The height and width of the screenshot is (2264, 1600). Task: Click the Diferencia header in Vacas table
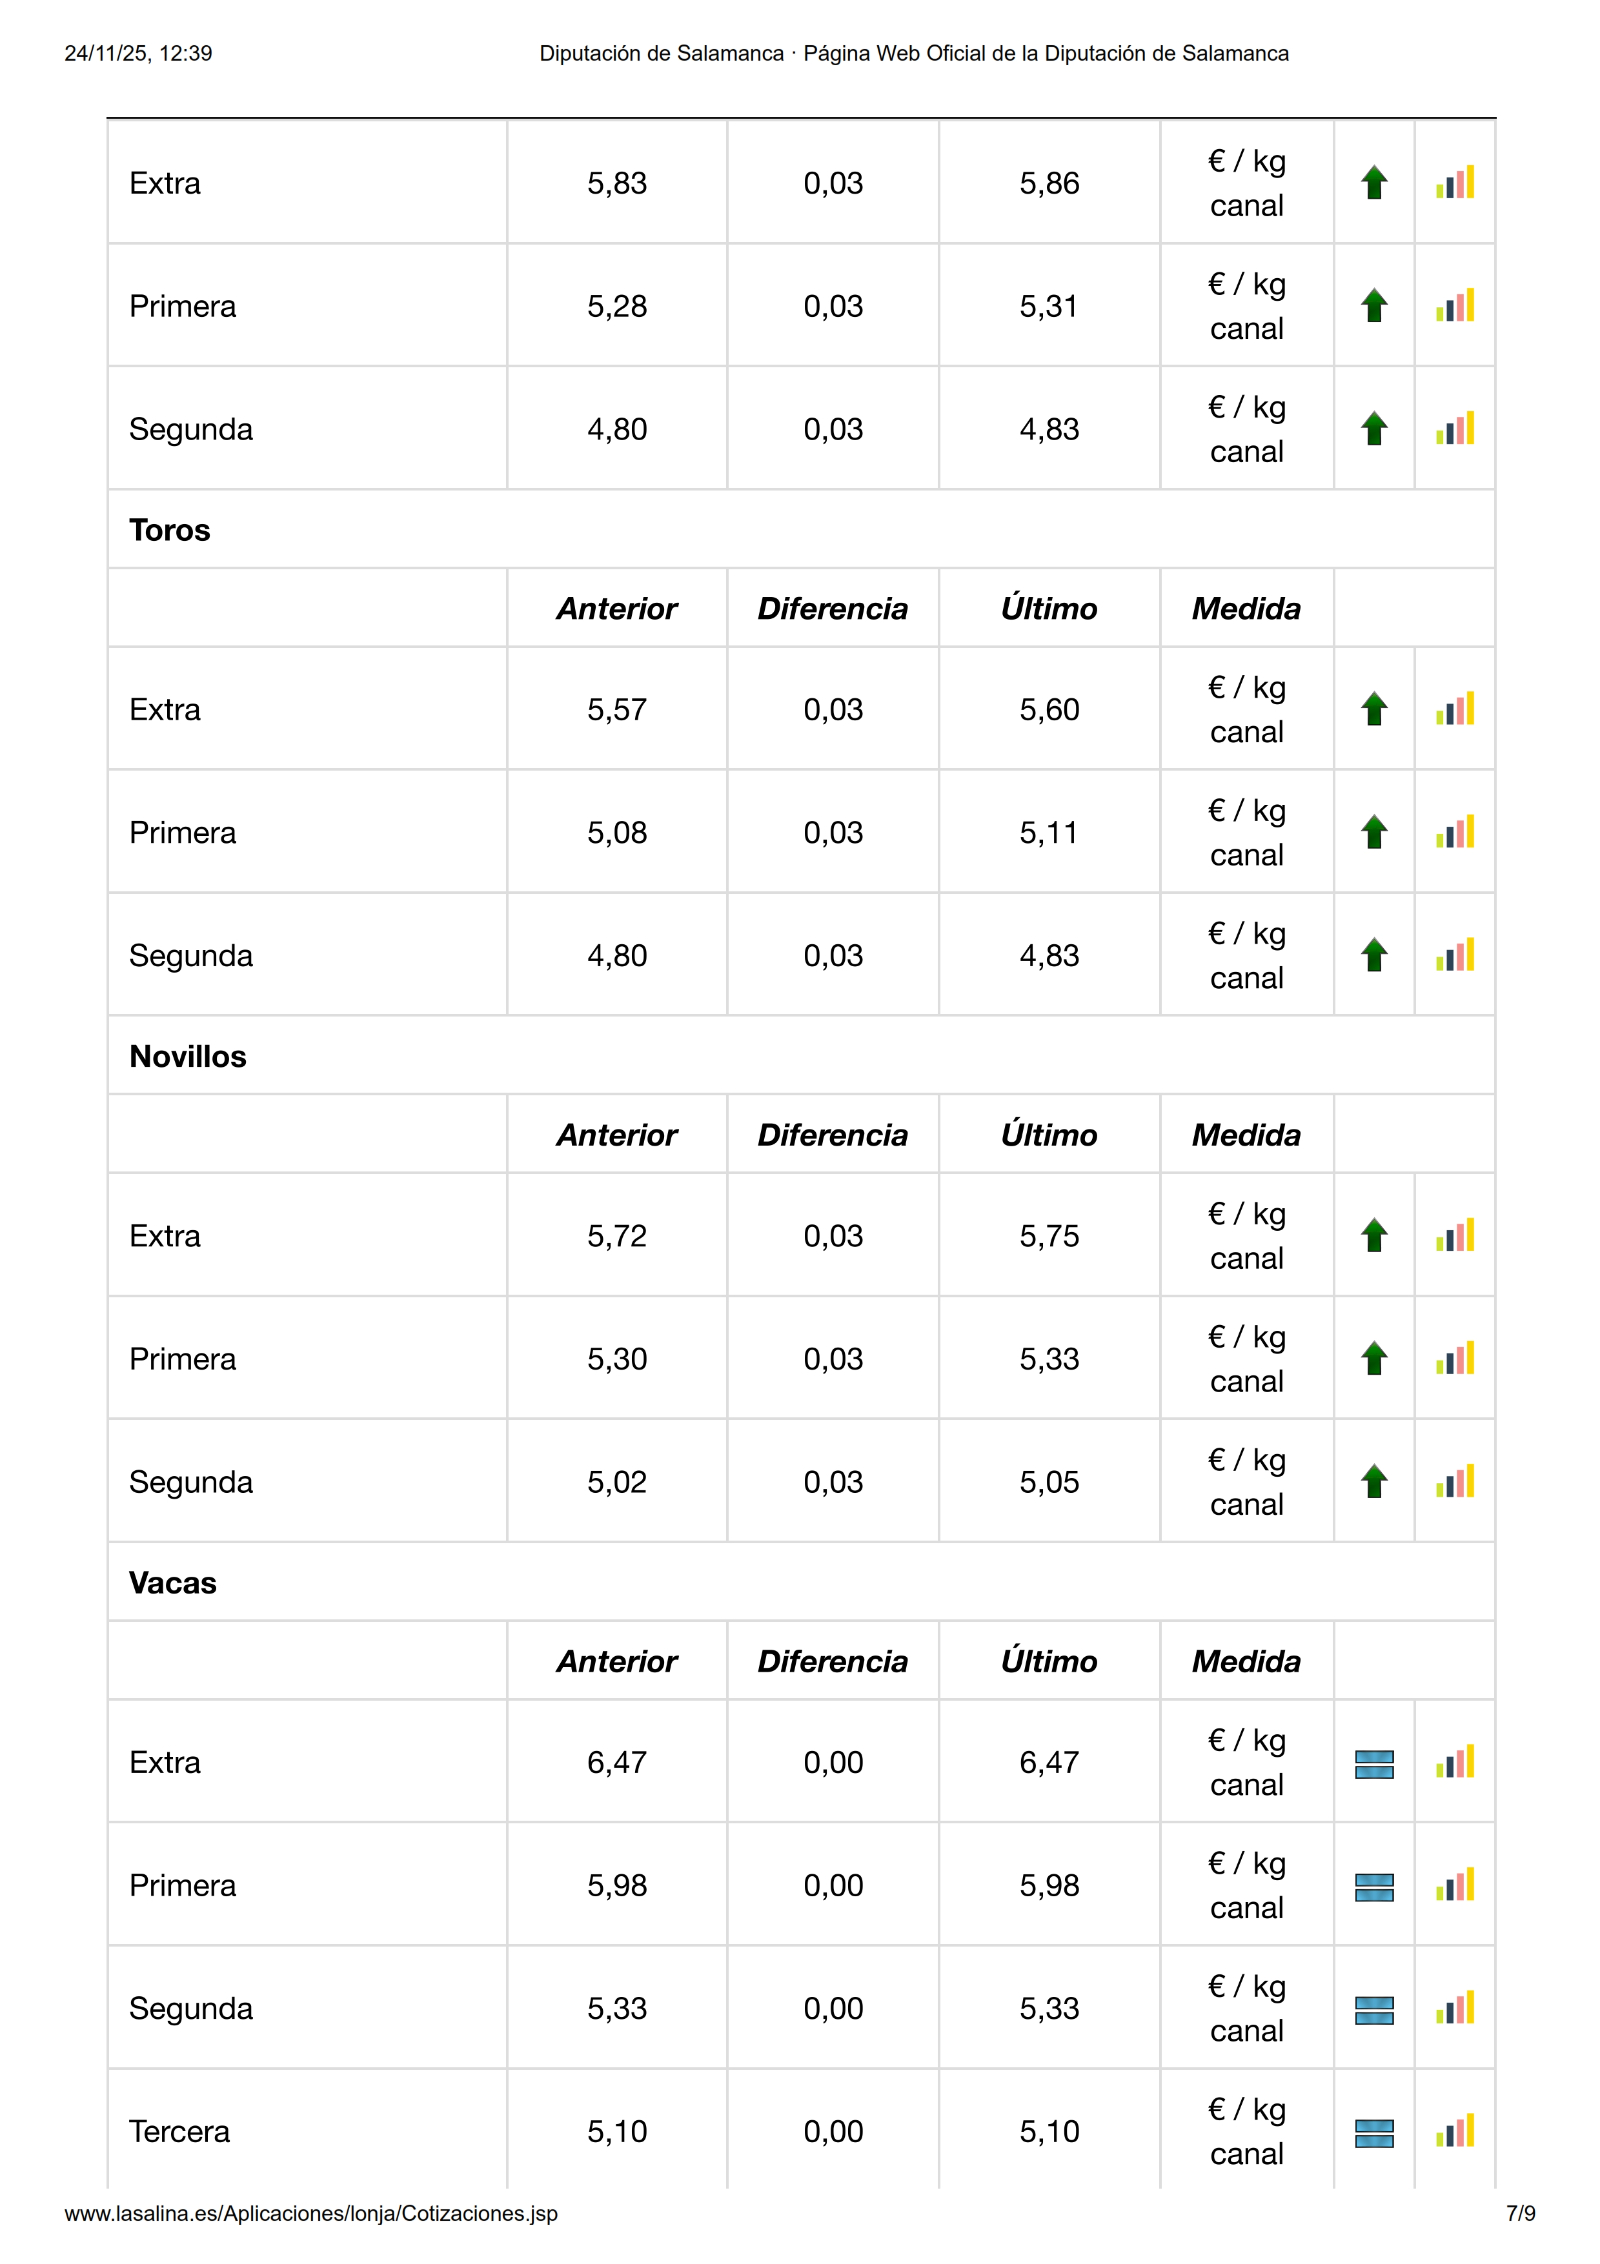click(x=832, y=1661)
